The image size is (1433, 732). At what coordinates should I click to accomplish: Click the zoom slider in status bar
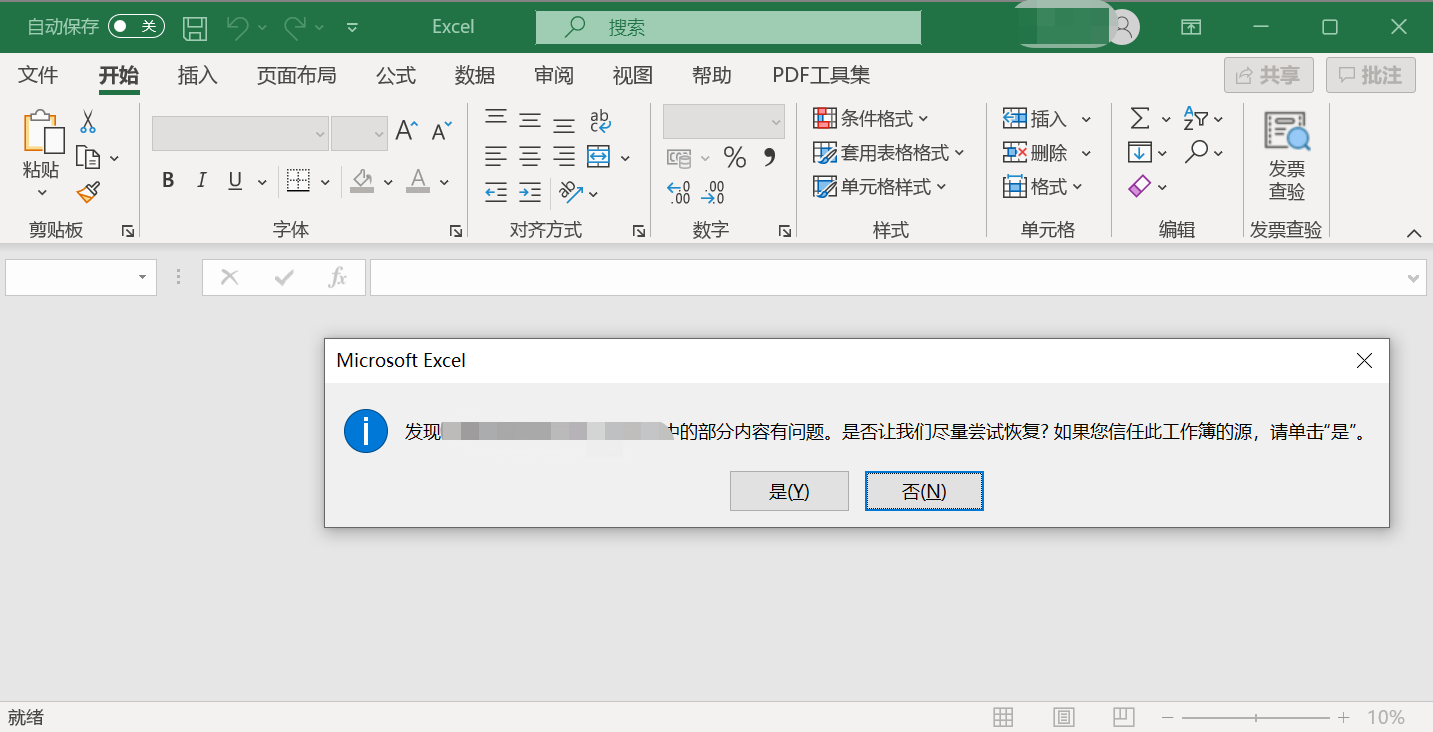[1256, 717]
